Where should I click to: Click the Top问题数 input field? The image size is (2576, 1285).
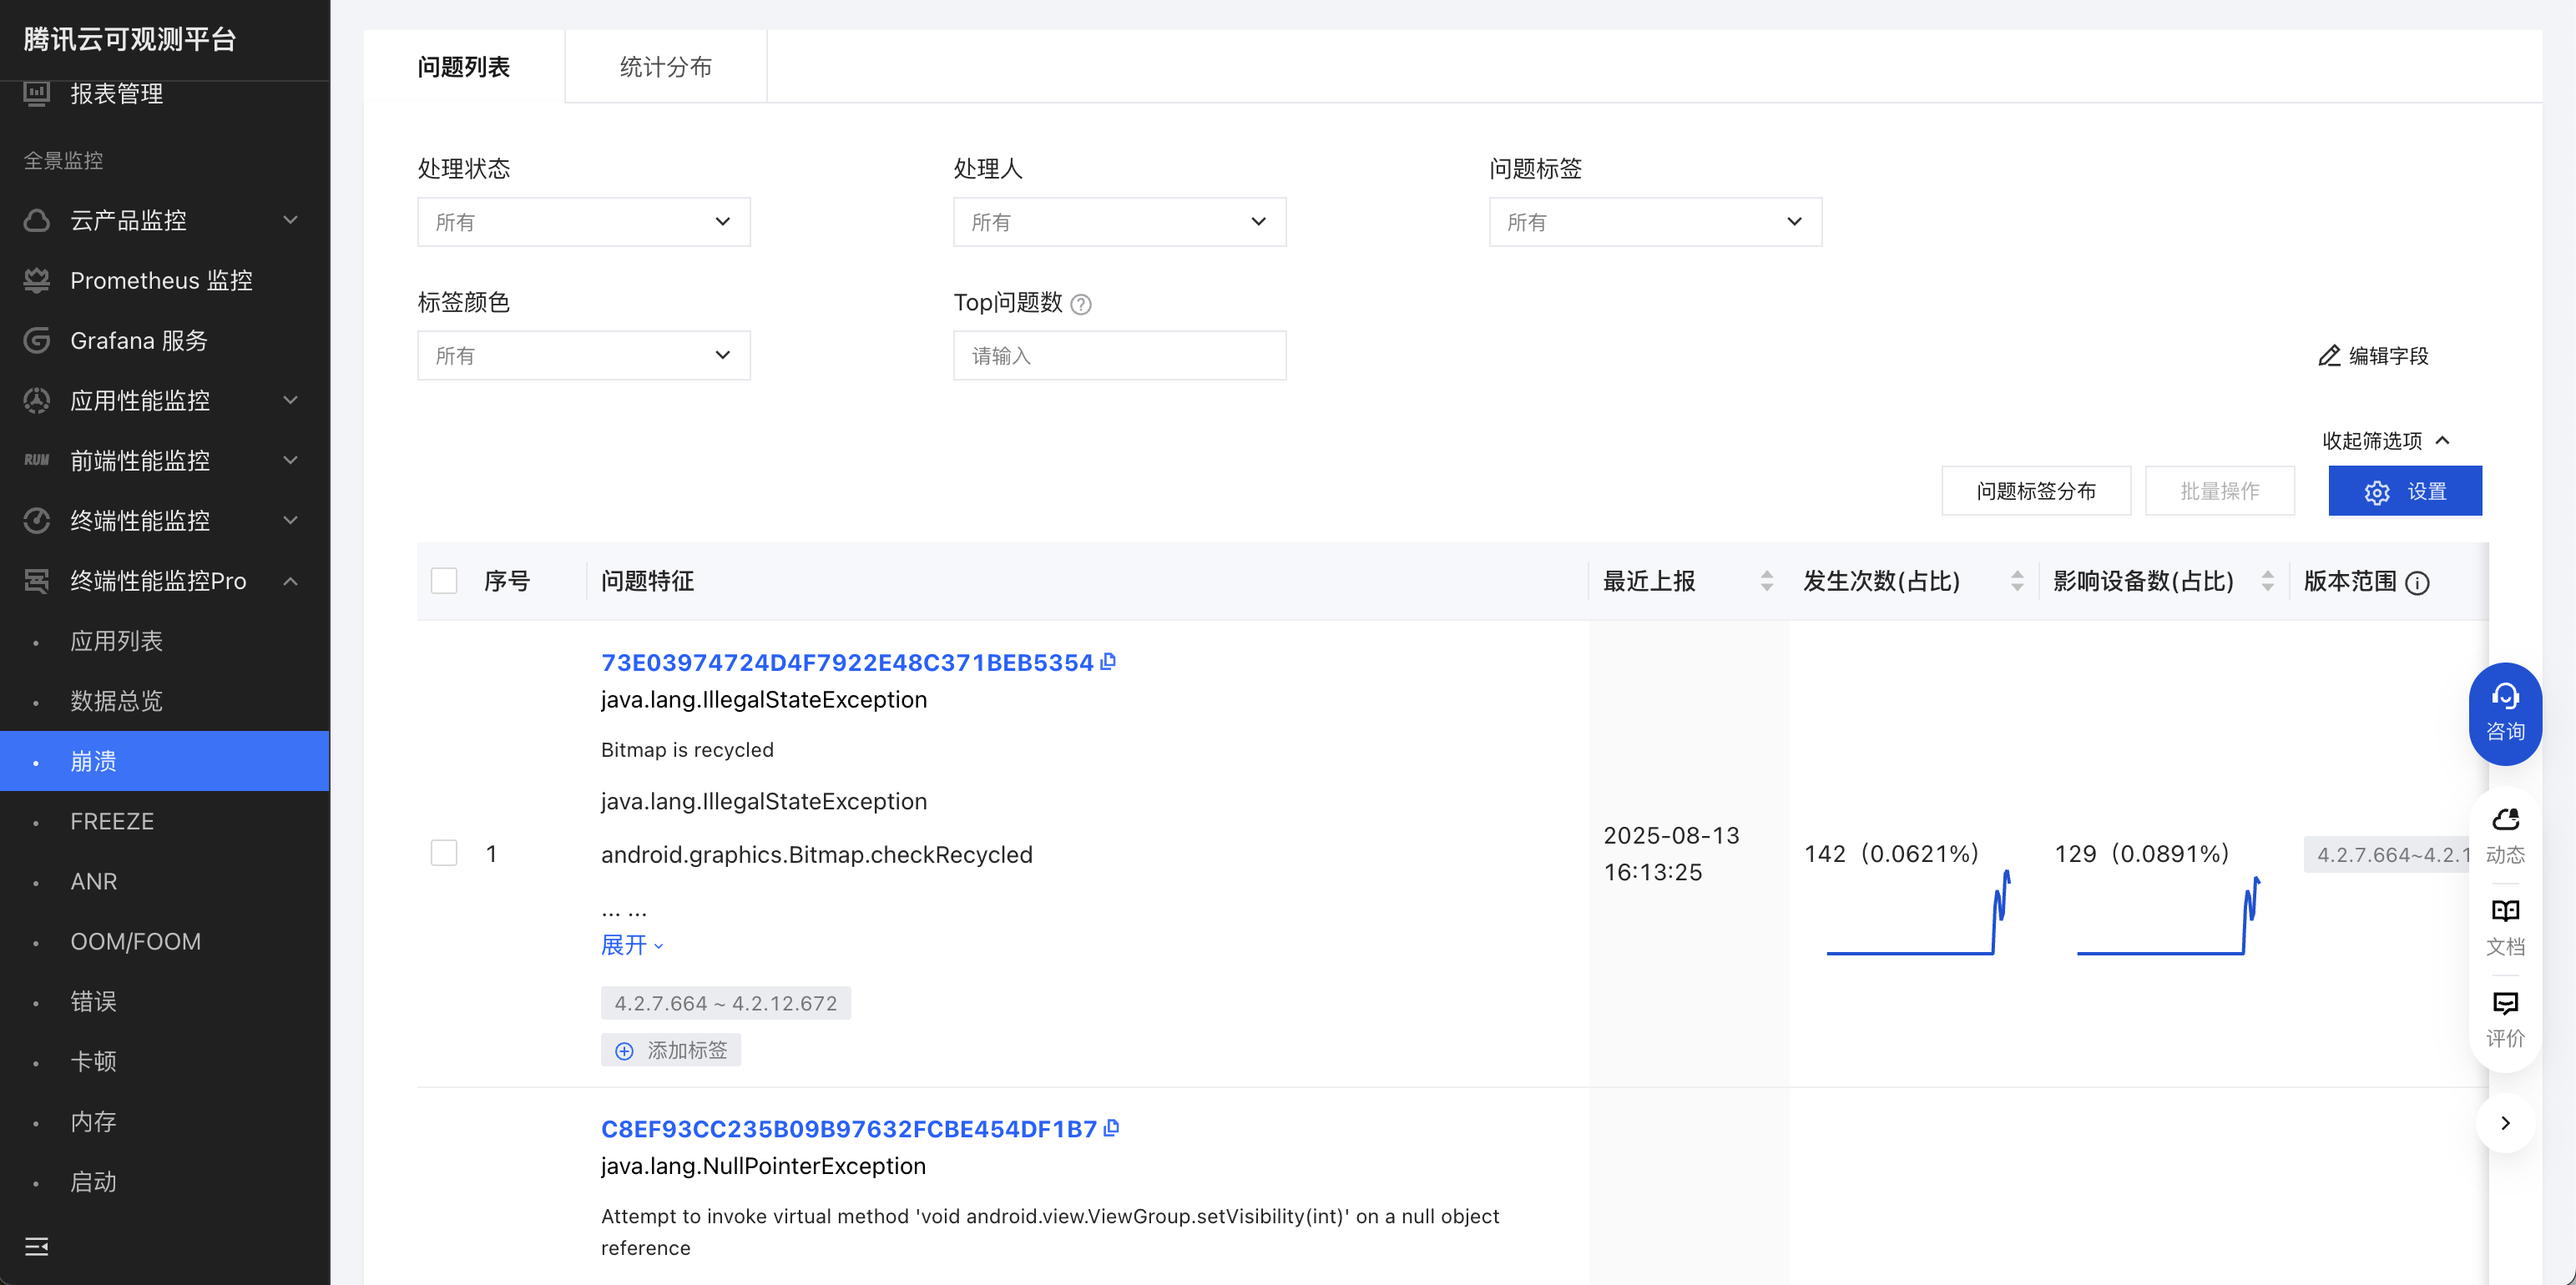point(1119,356)
